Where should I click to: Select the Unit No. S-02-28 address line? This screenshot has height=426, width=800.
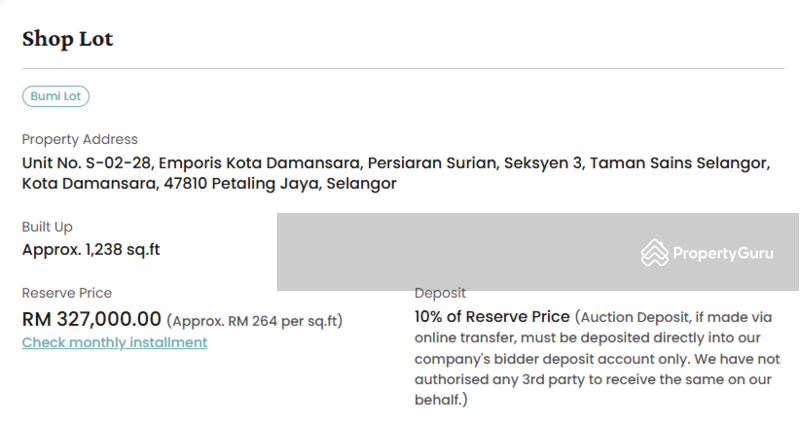tap(396, 163)
